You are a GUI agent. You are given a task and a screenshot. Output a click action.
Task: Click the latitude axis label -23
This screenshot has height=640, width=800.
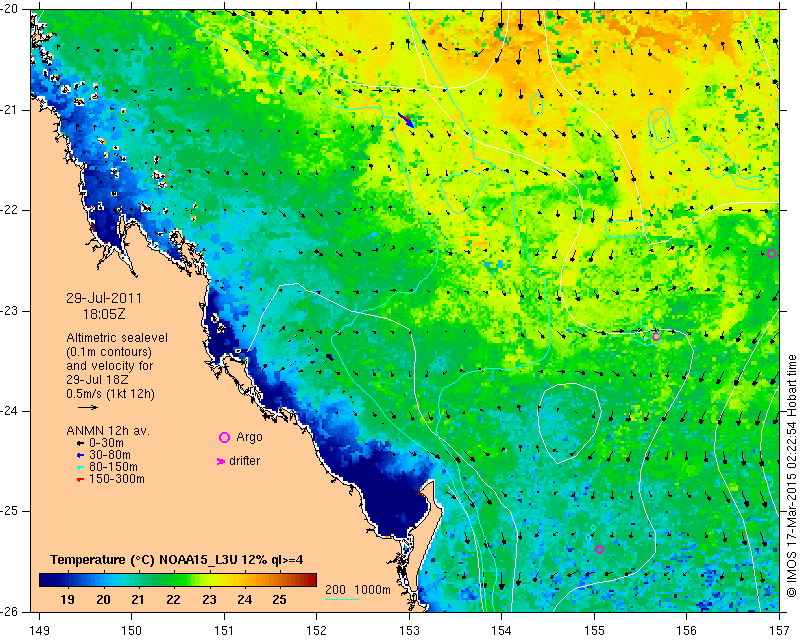coord(8,311)
